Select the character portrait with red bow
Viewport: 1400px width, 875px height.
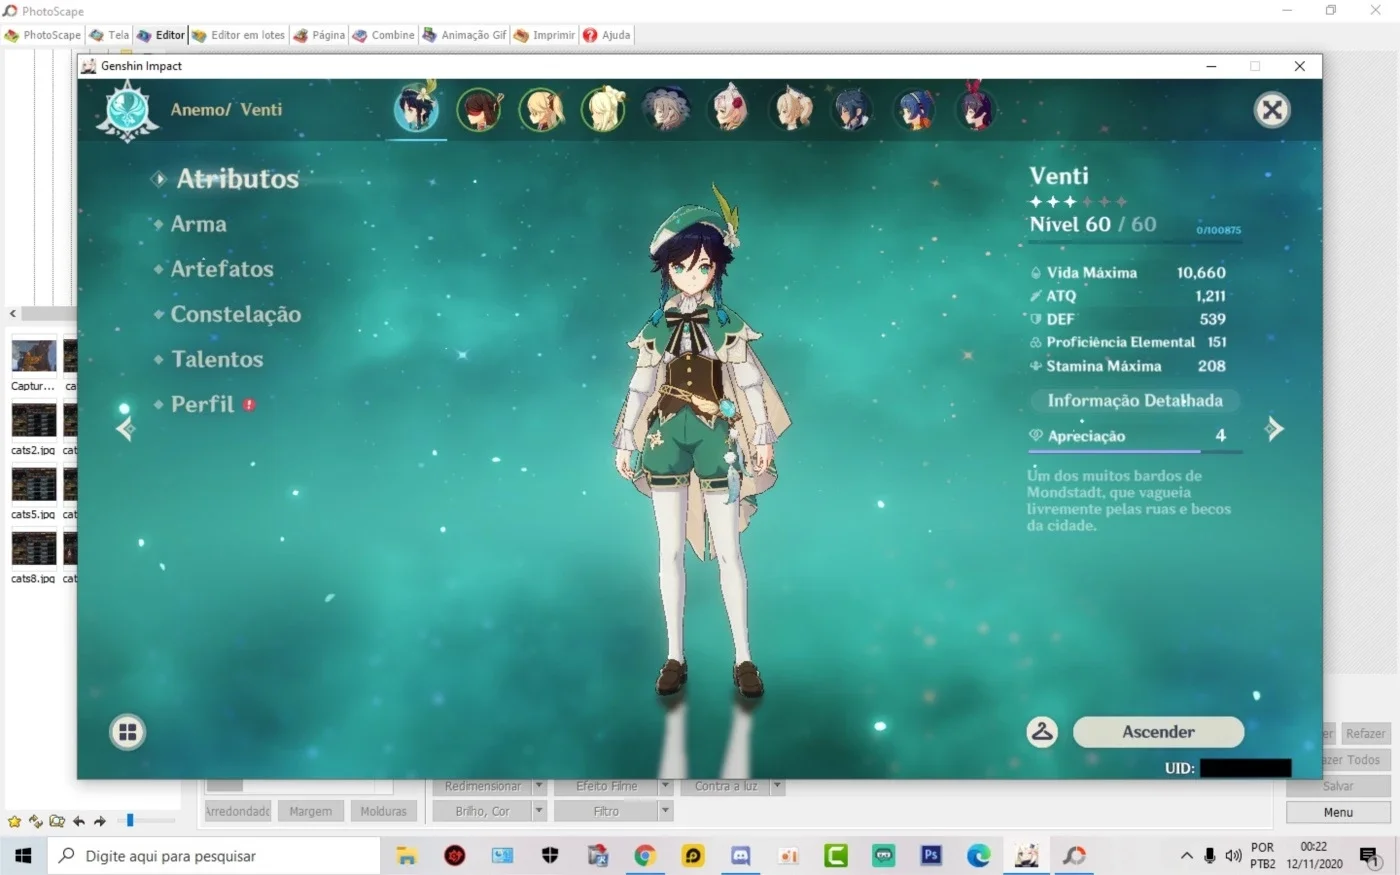(x=976, y=110)
